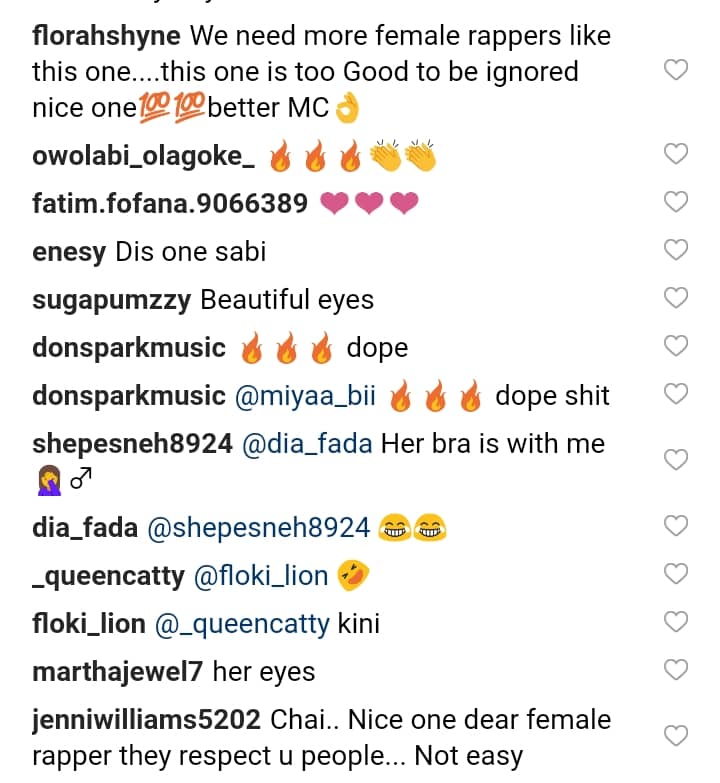Open the @floki_lion mention
The height and width of the screenshot is (783, 720).
(261, 575)
